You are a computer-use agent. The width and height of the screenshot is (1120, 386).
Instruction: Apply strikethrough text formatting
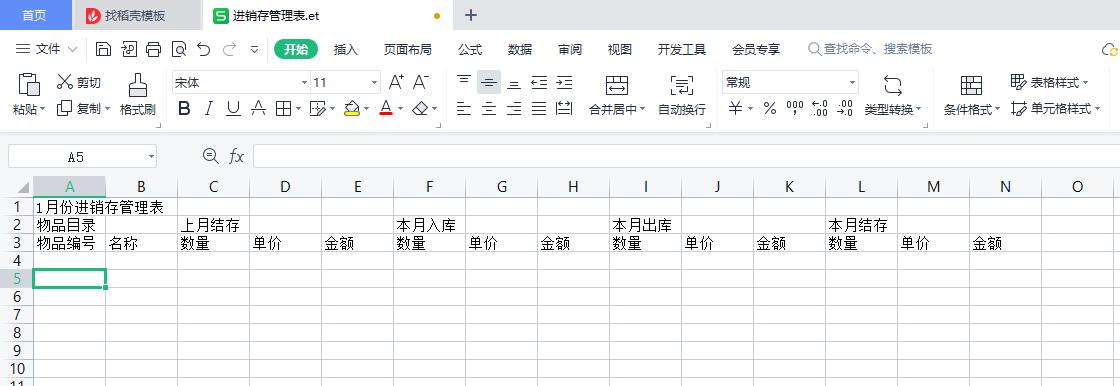point(259,109)
